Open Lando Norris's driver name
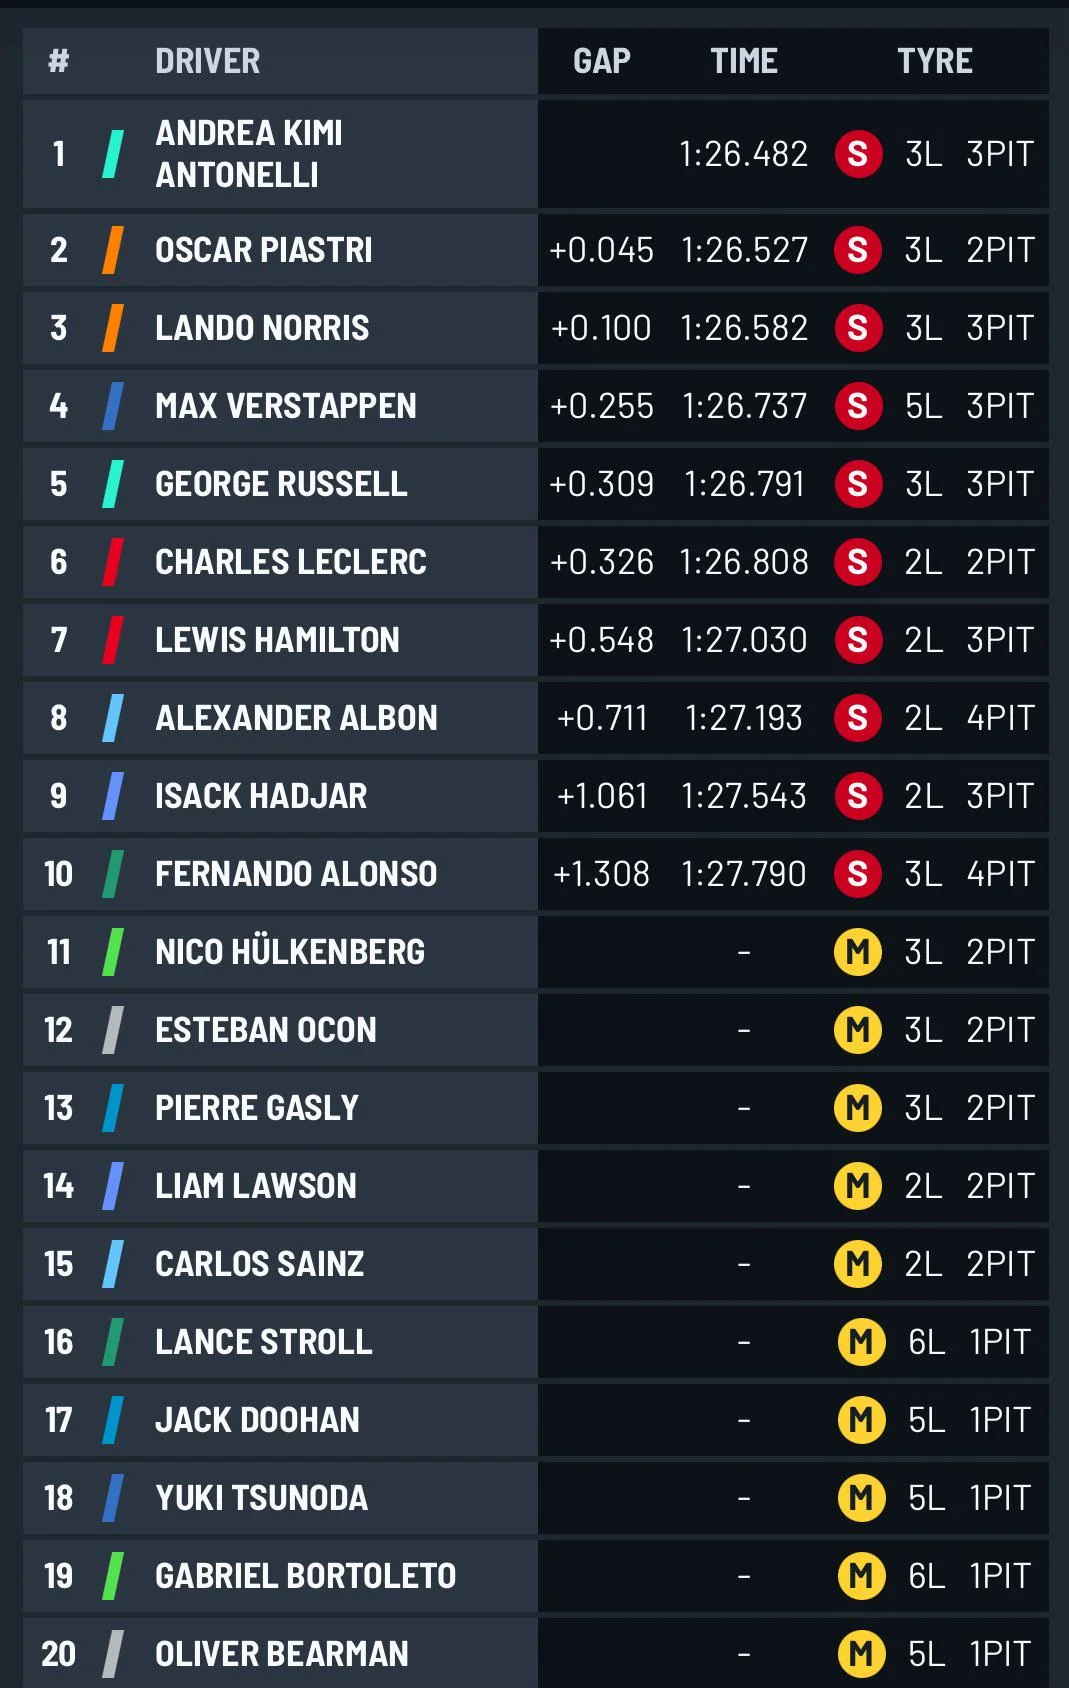 click(262, 328)
